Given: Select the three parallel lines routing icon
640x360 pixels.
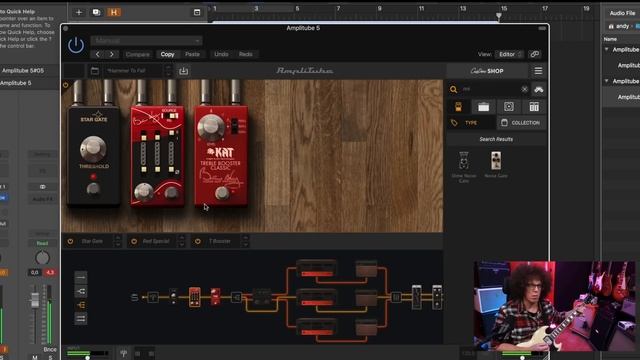Looking at the screenshot, I should [81, 318].
